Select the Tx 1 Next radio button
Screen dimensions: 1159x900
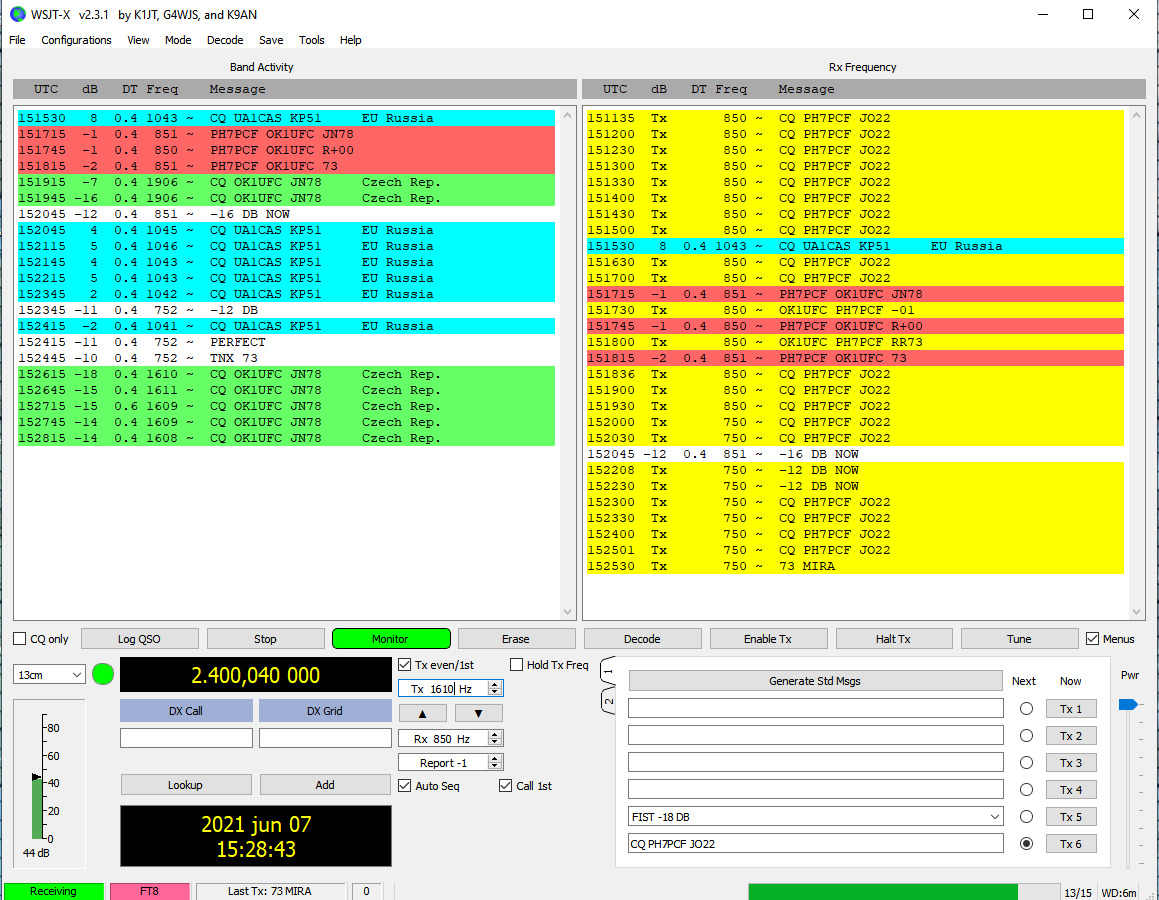(x=1025, y=709)
